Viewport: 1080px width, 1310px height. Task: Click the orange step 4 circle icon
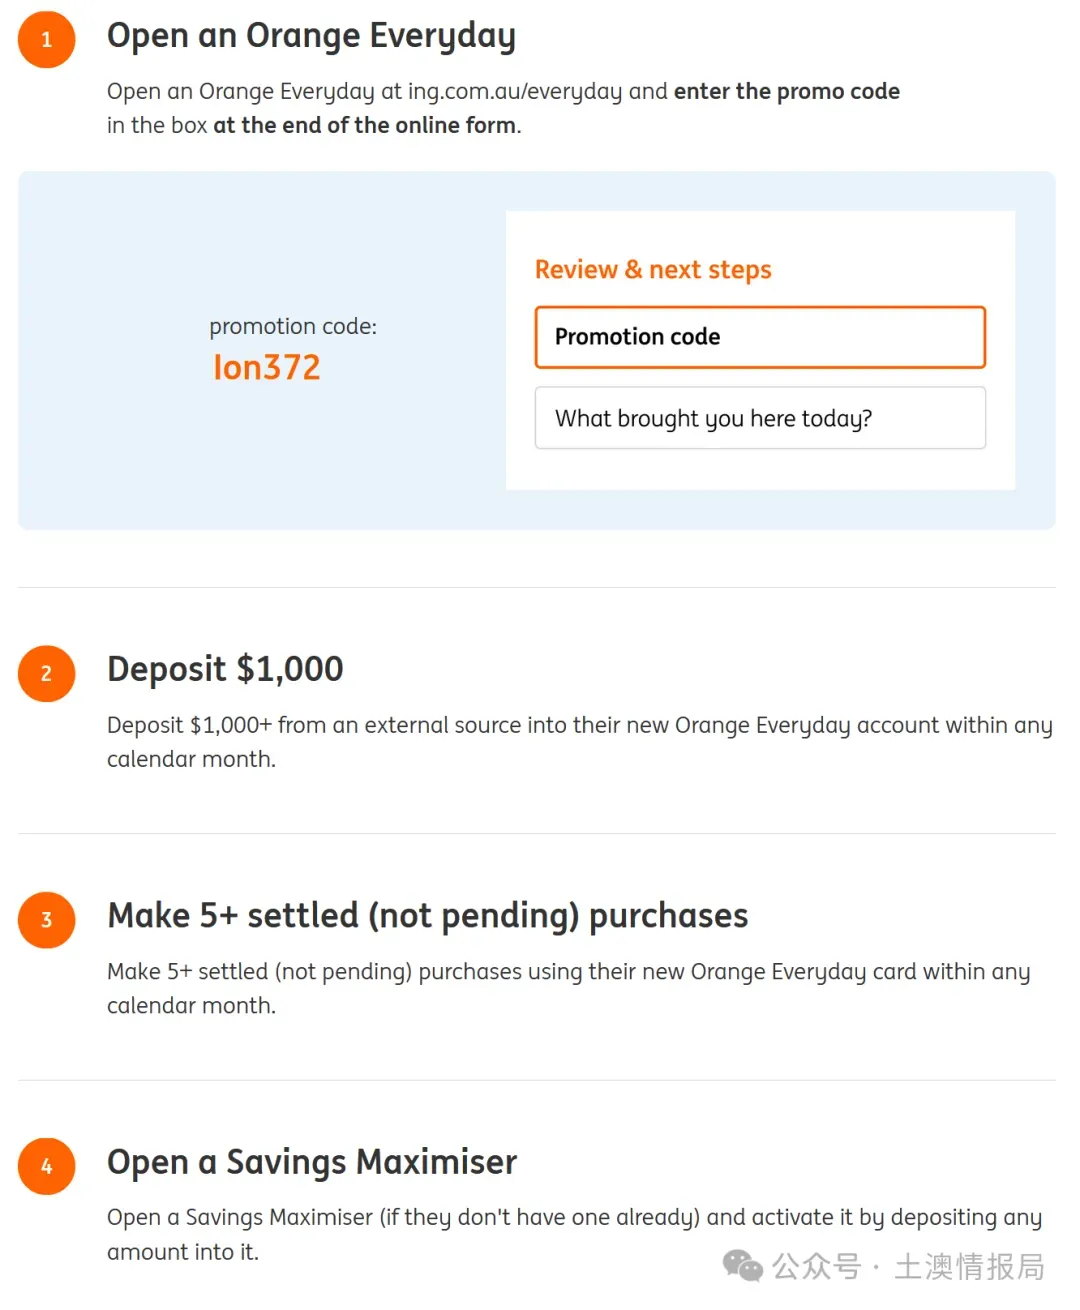pyautogui.click(x=46, y=1166)
